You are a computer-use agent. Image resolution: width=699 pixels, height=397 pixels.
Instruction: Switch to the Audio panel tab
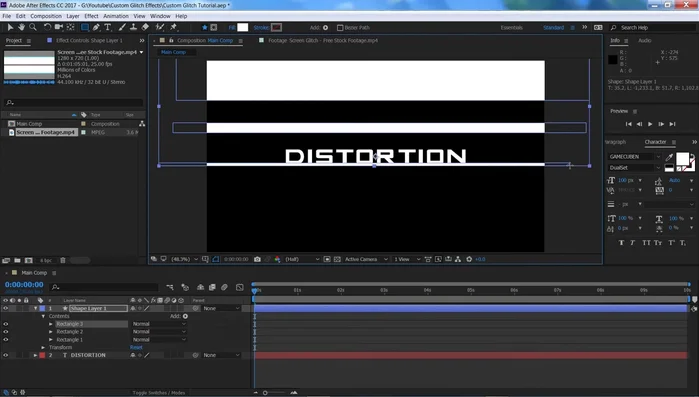pos(645,40)
